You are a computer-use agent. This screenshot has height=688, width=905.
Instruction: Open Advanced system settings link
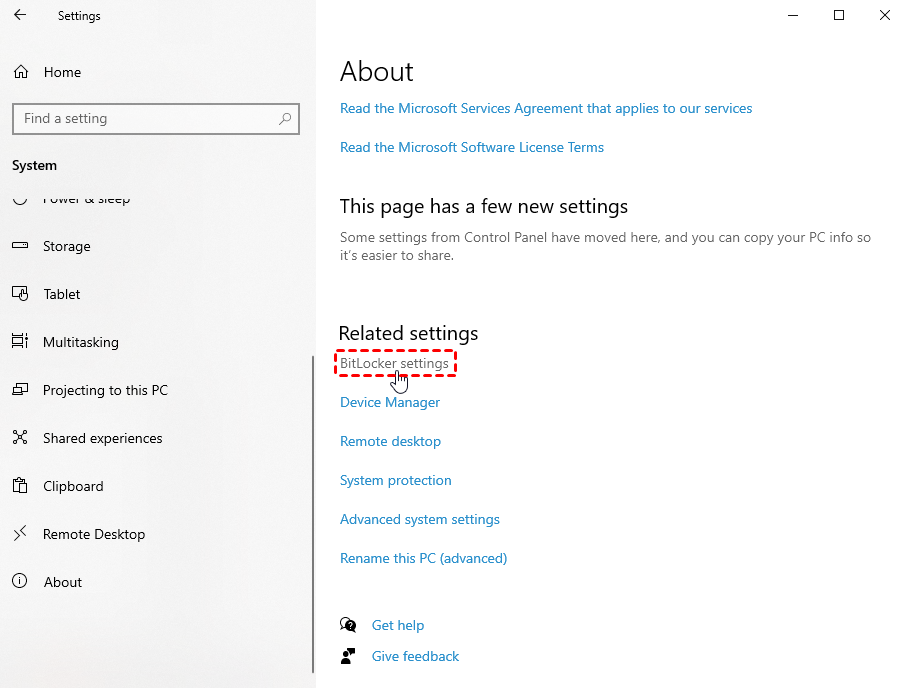tap(419, 519)
